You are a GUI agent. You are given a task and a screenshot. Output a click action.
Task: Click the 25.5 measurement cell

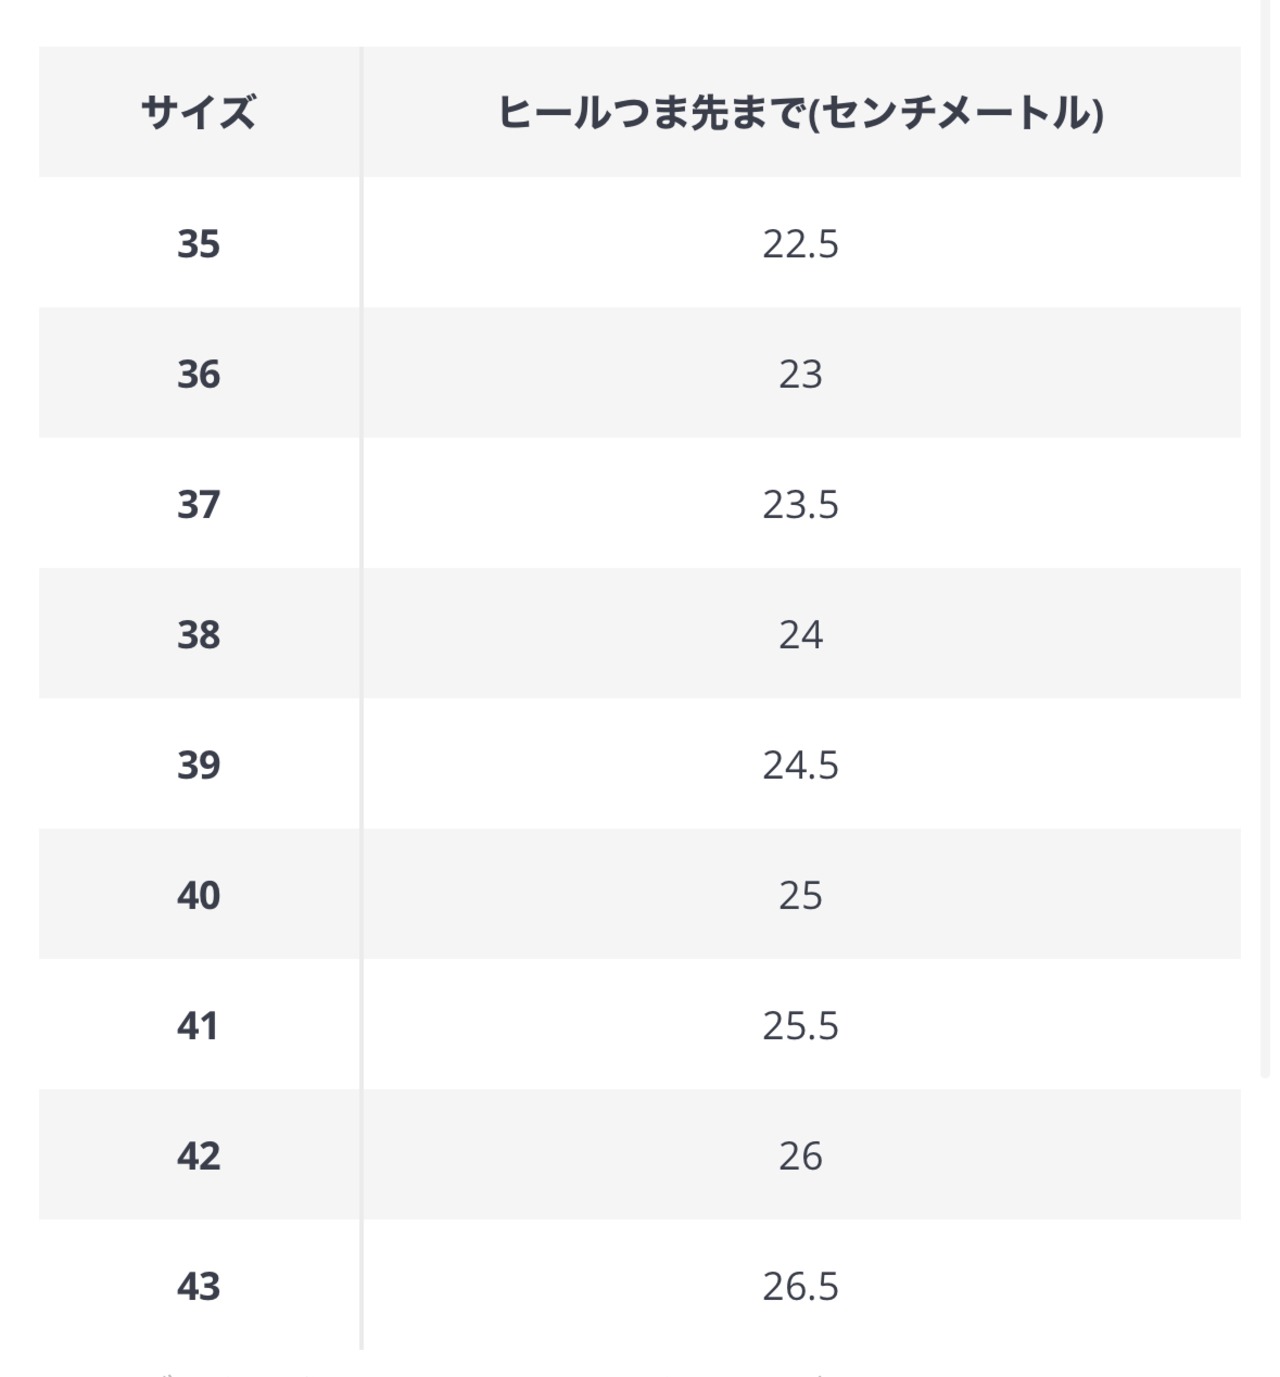(800, 1025)
